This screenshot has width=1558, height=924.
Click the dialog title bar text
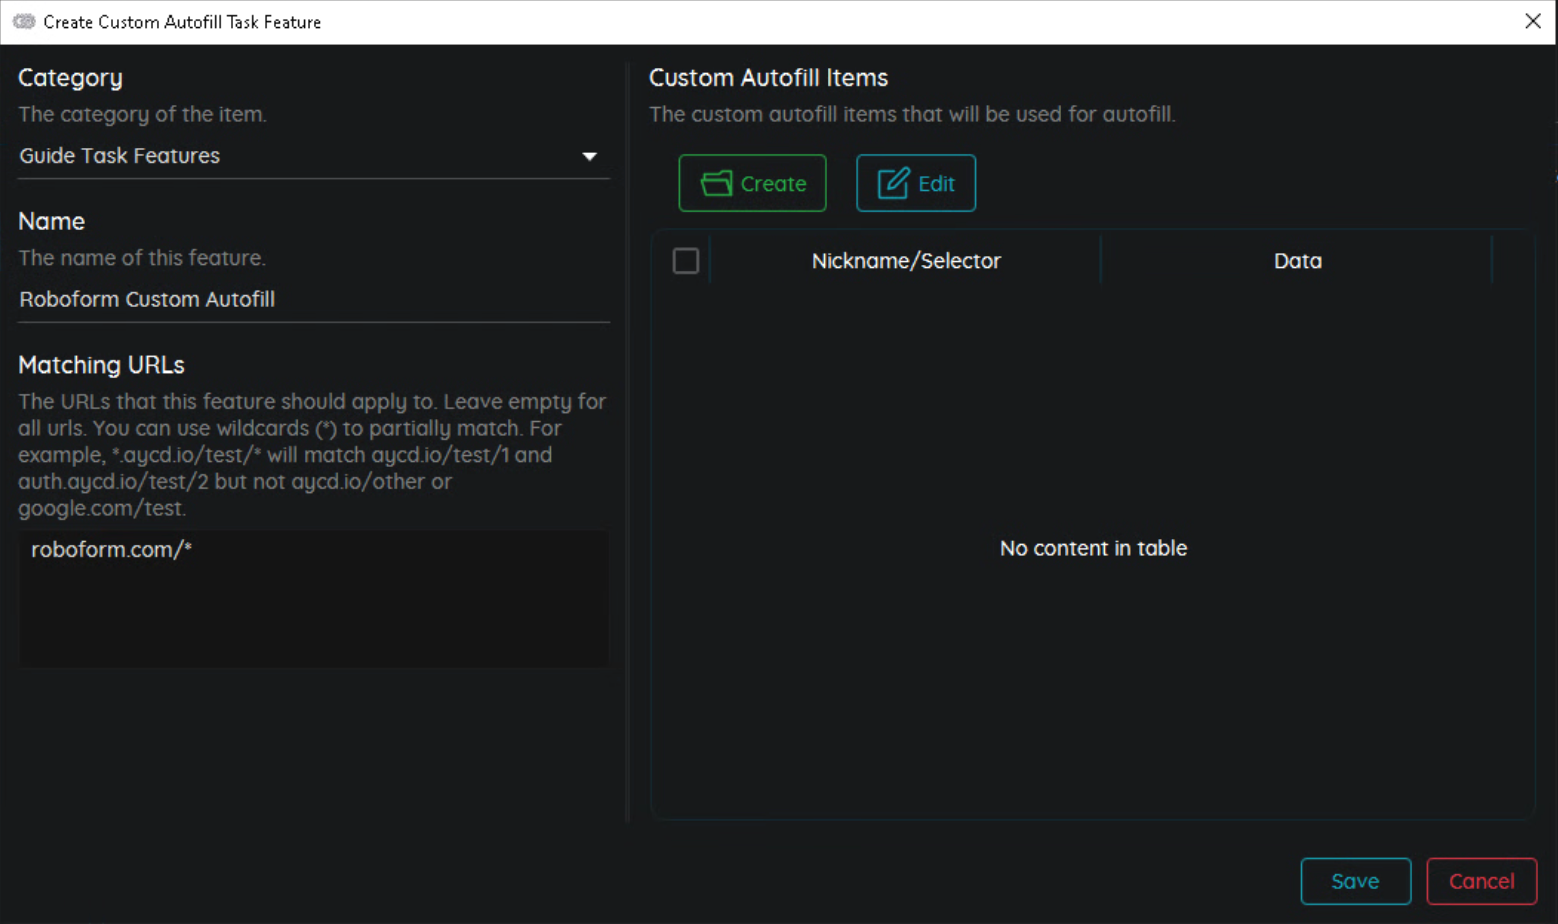pos(182,22)
